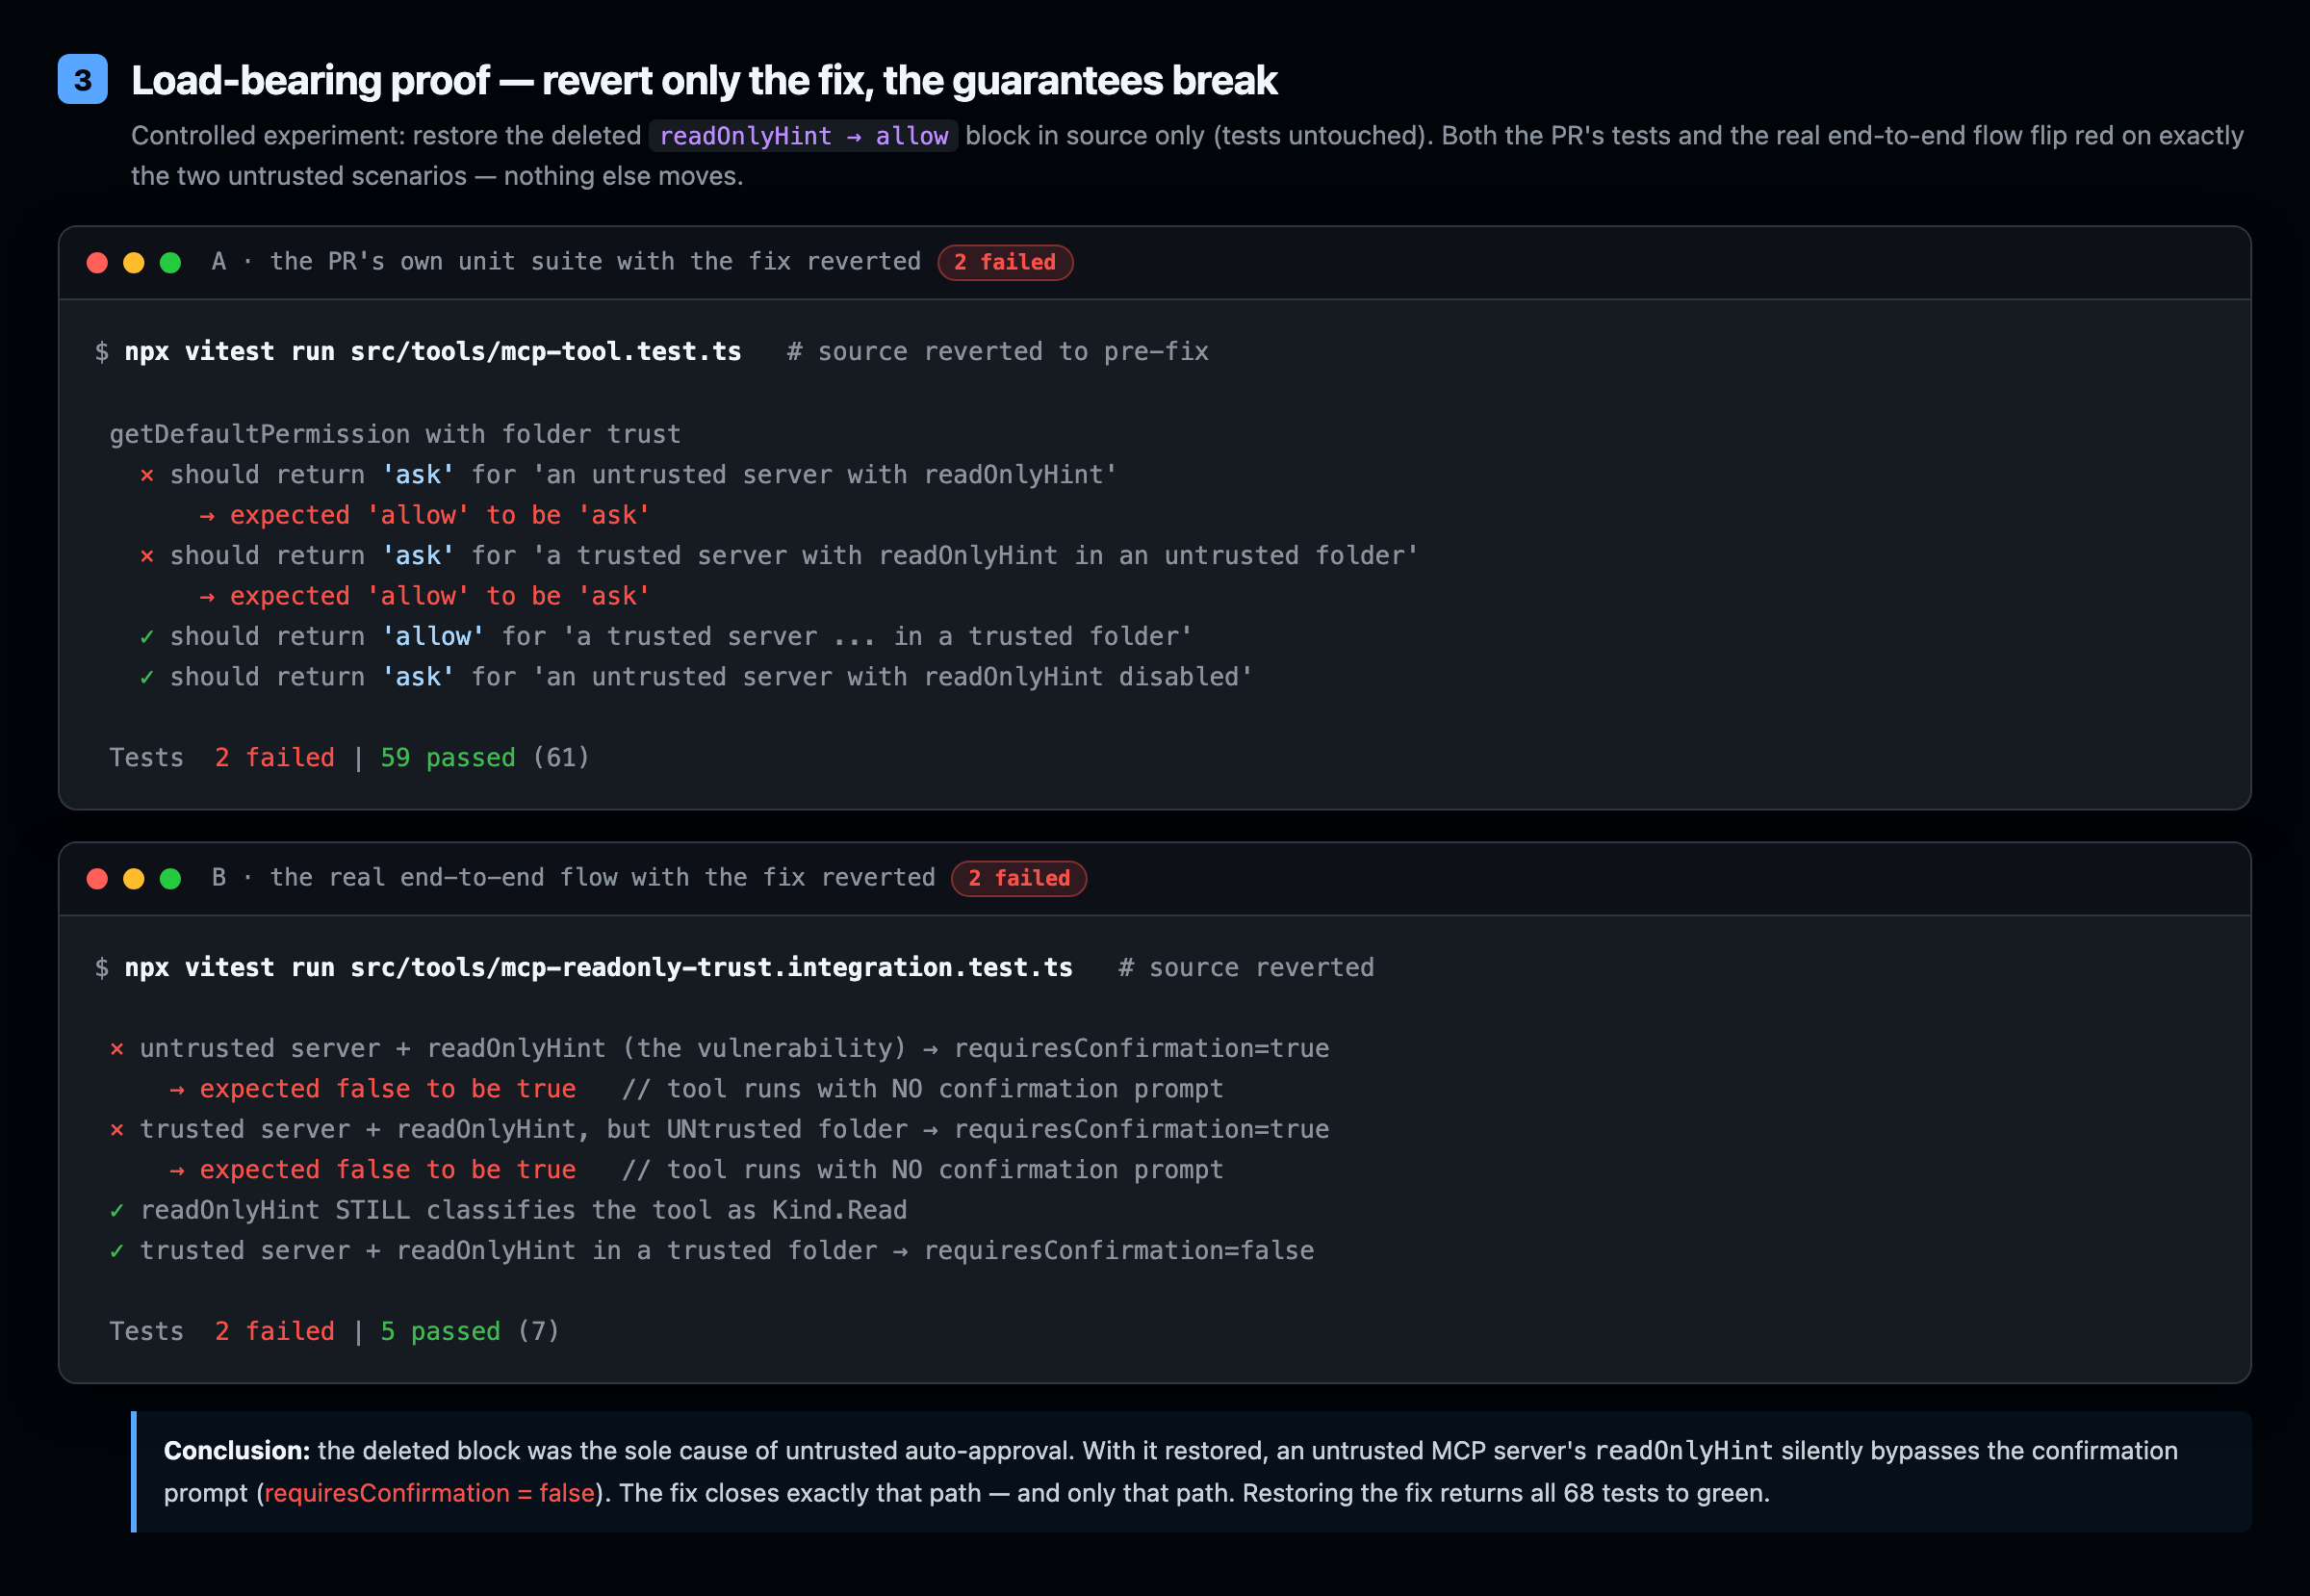2310x1596 pixels.
Task: Click the 'Load-bearing proof' heading
Action: [x=704, y=80]
